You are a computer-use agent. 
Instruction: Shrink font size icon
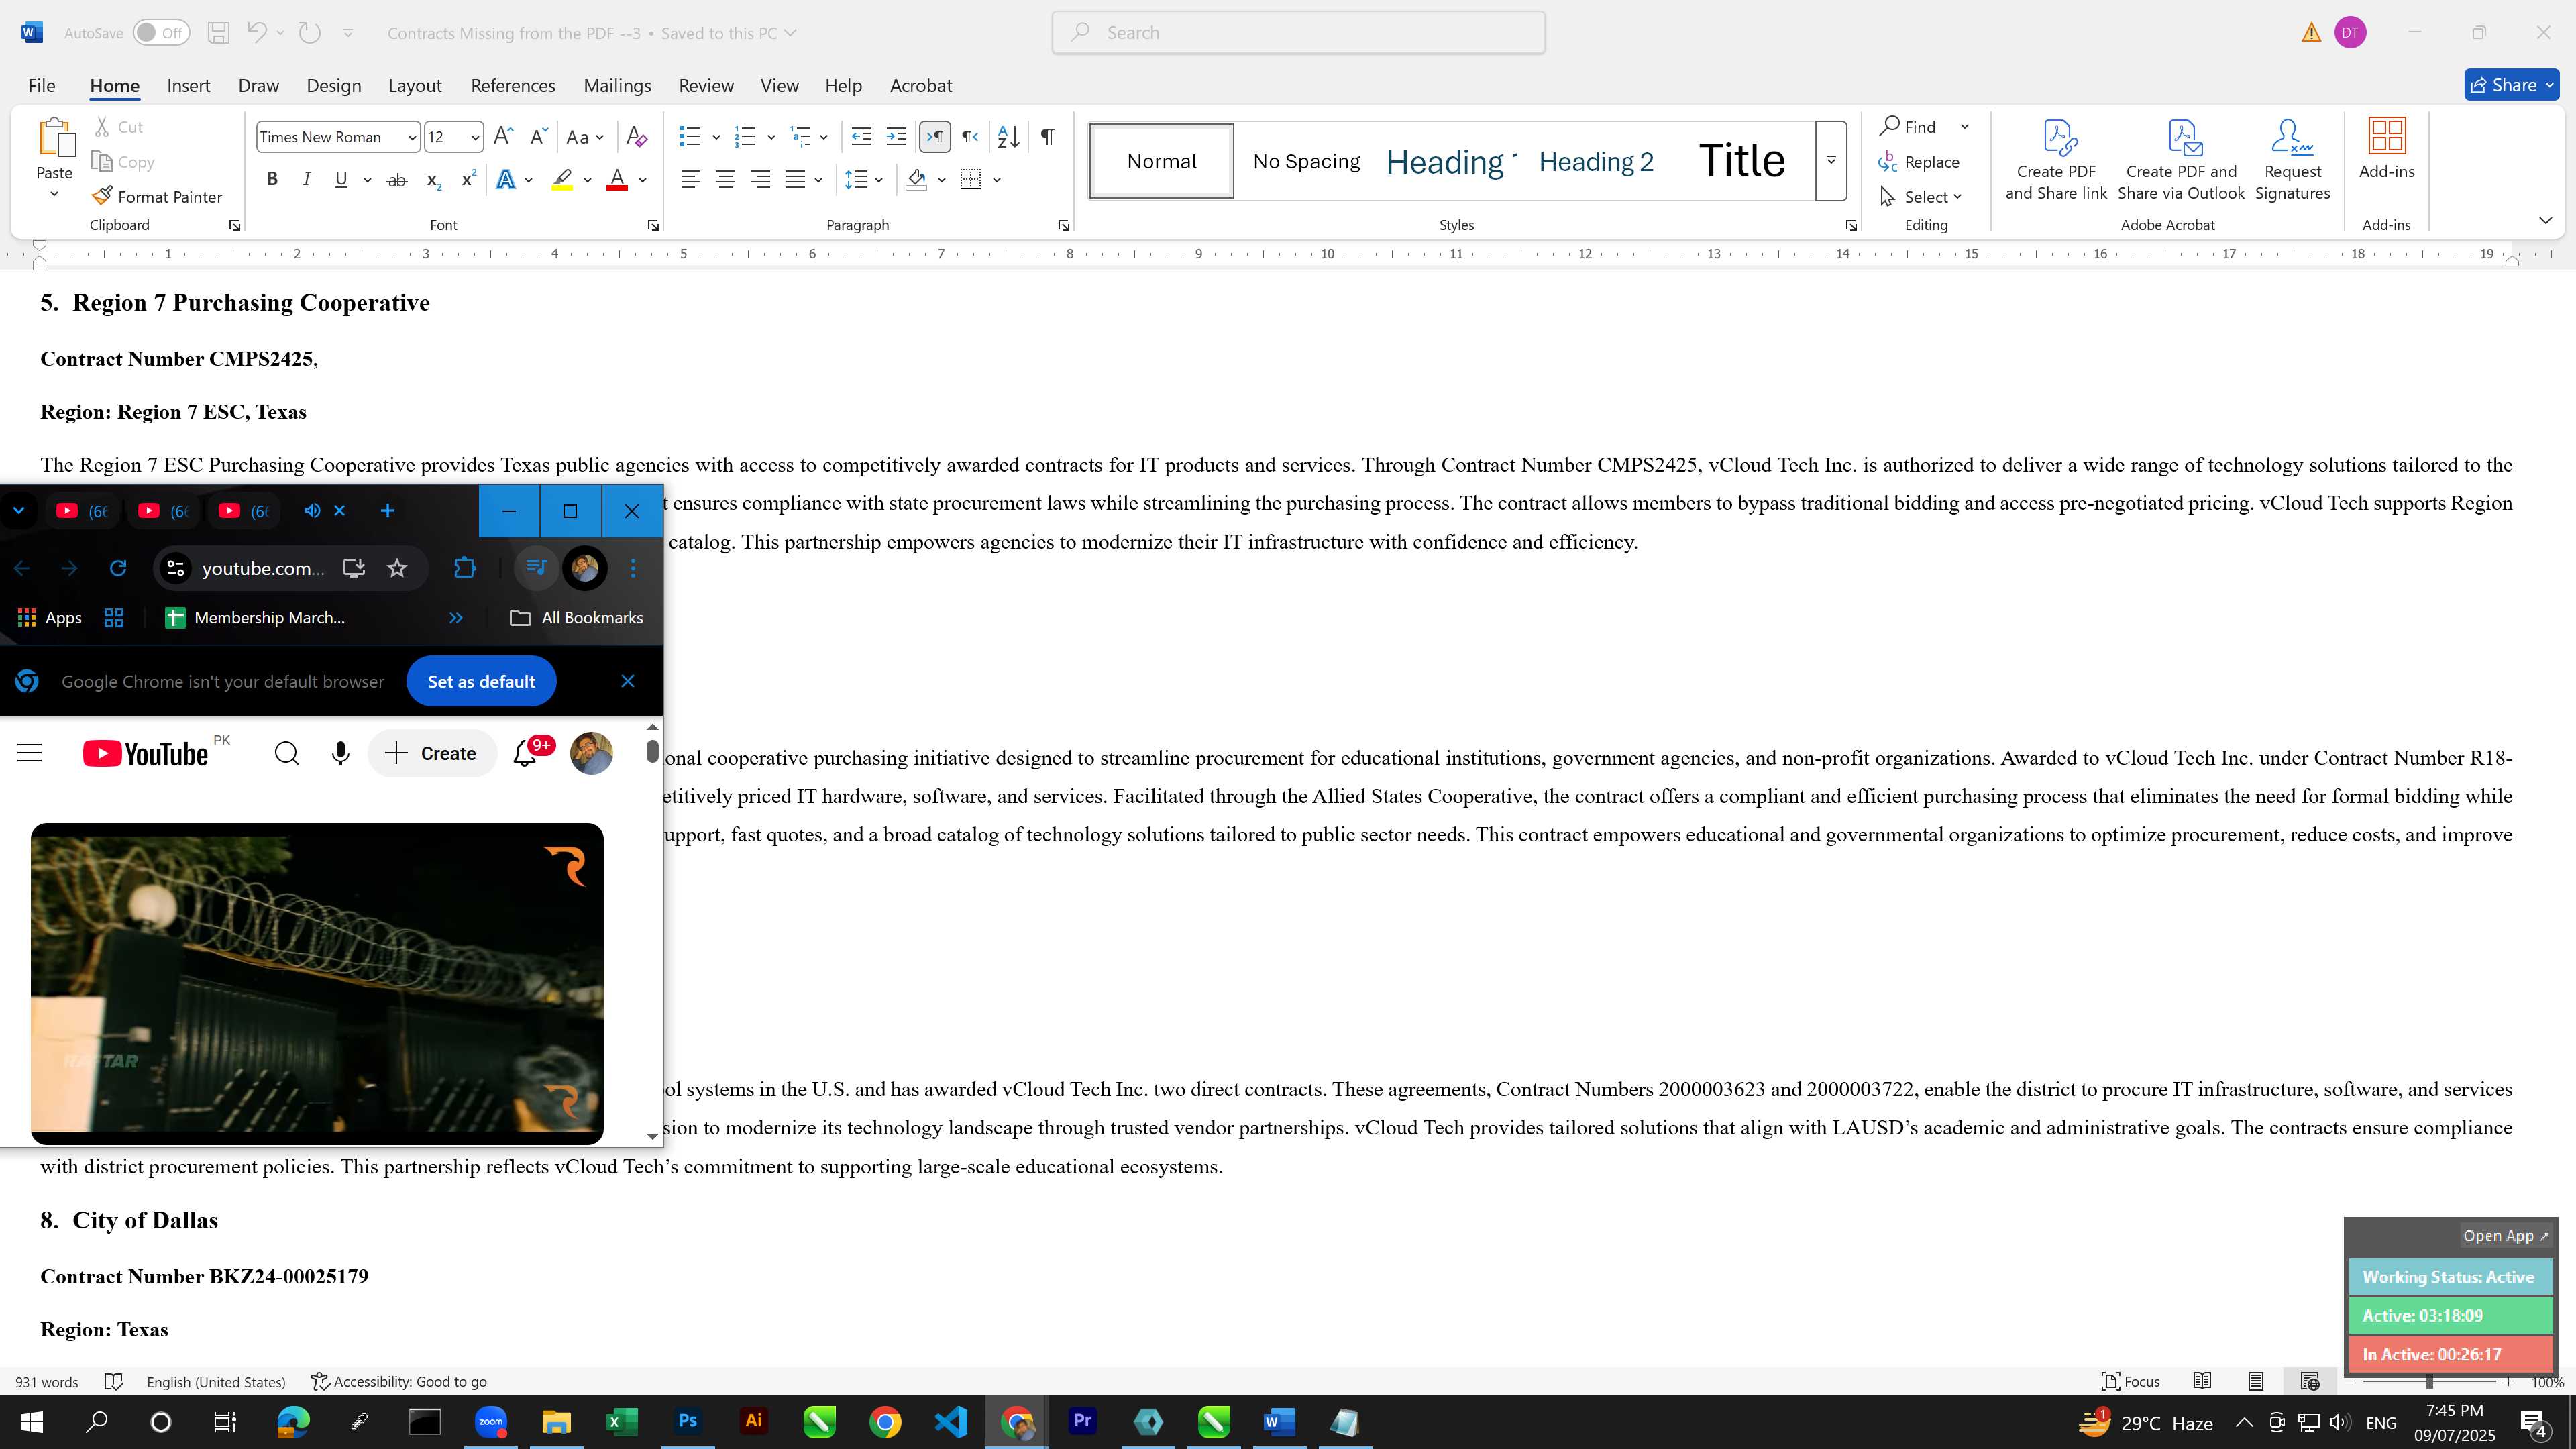[x=538, y=137]
